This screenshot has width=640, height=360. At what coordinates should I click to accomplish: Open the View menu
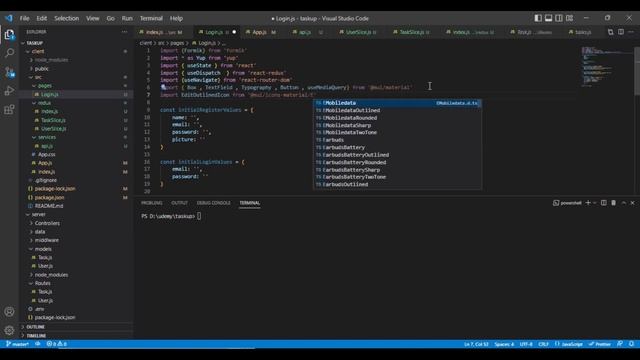coord(93,18)
